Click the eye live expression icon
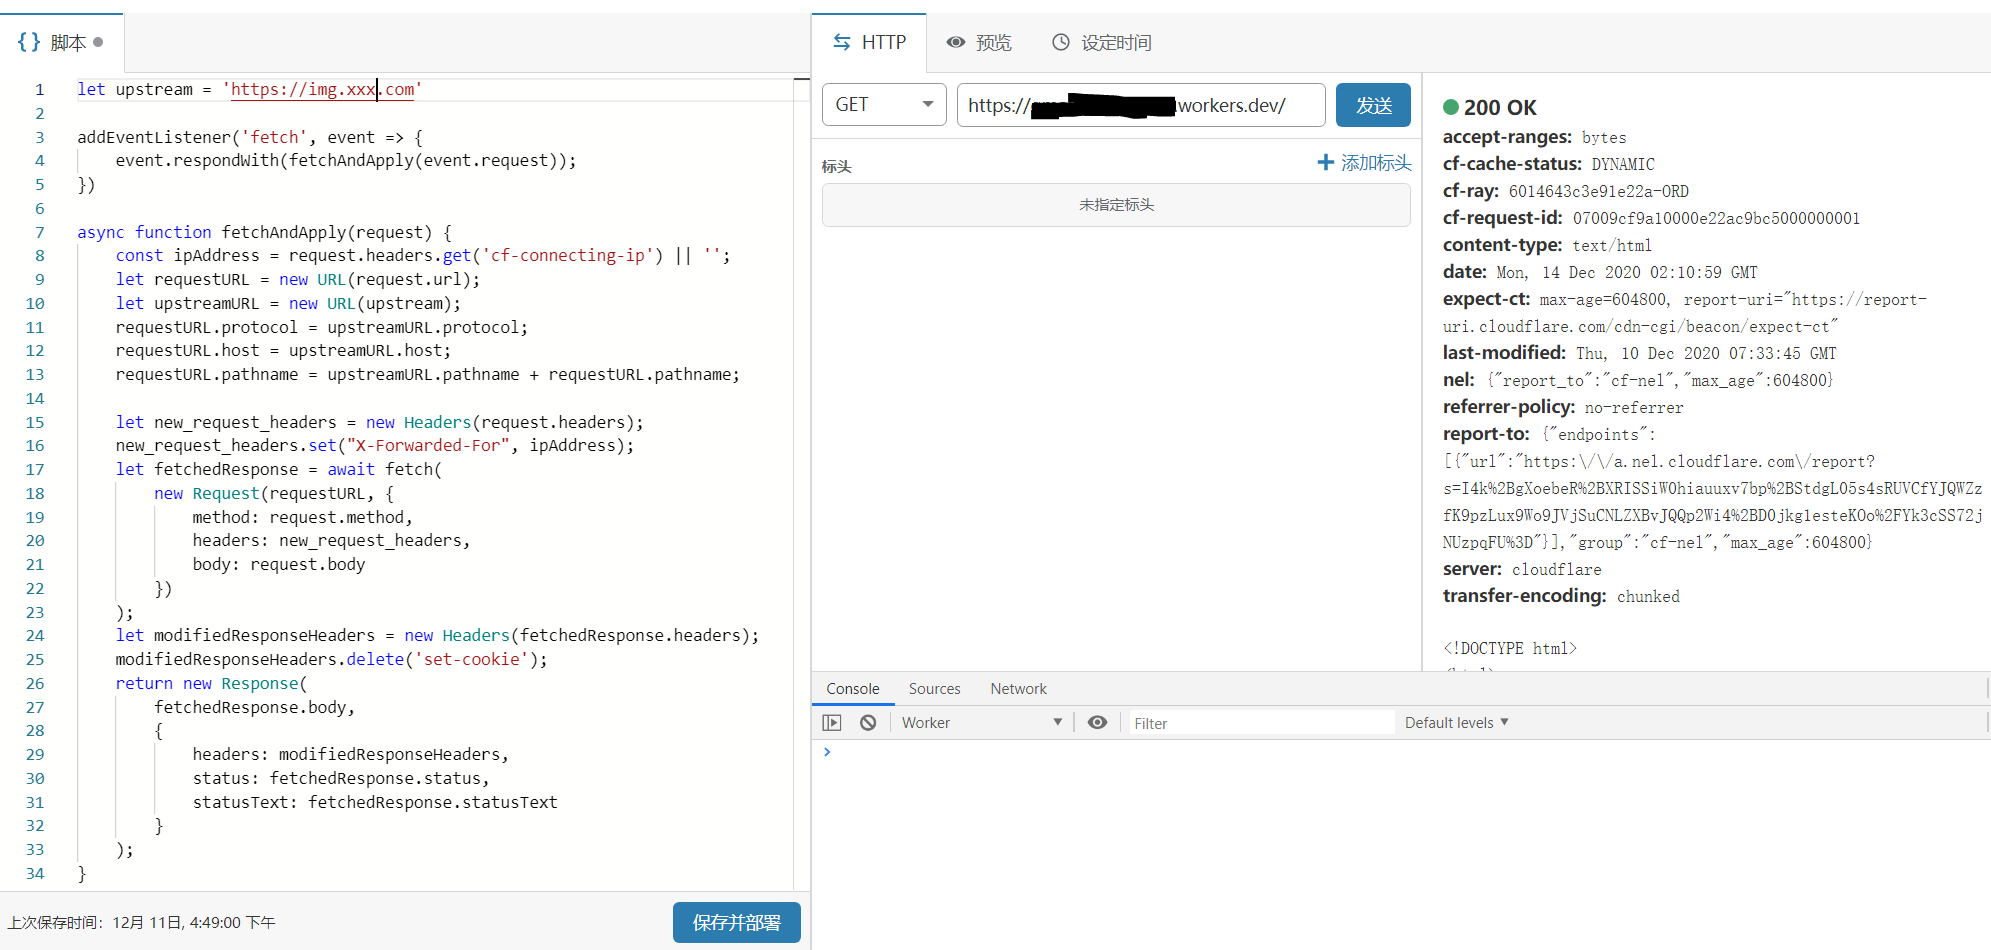Screen dimensions: 1991x950 (1097, 723)
